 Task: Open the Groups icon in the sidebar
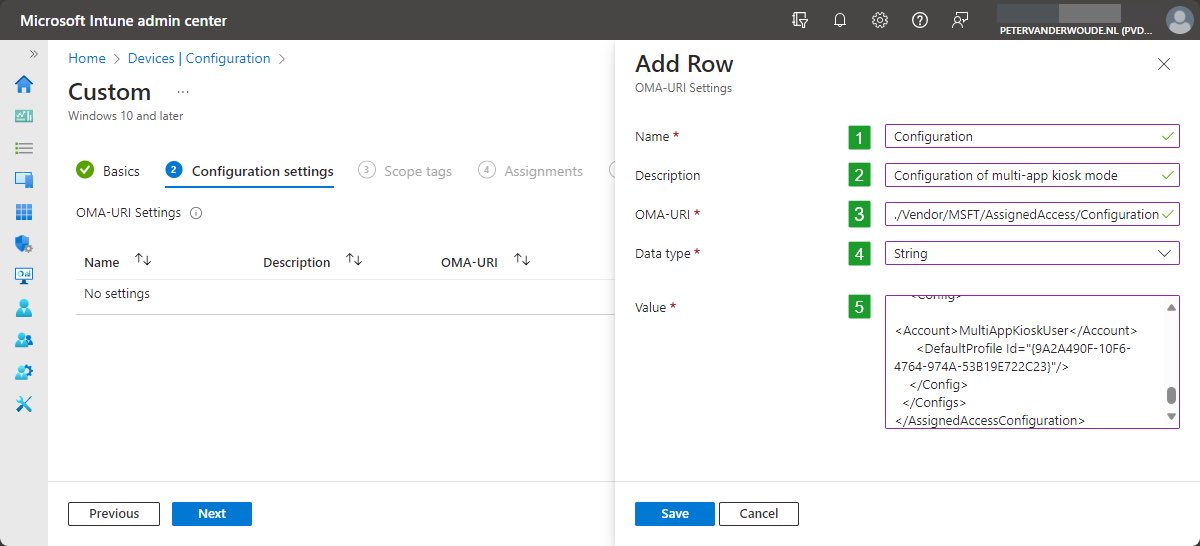click(24, 340)
